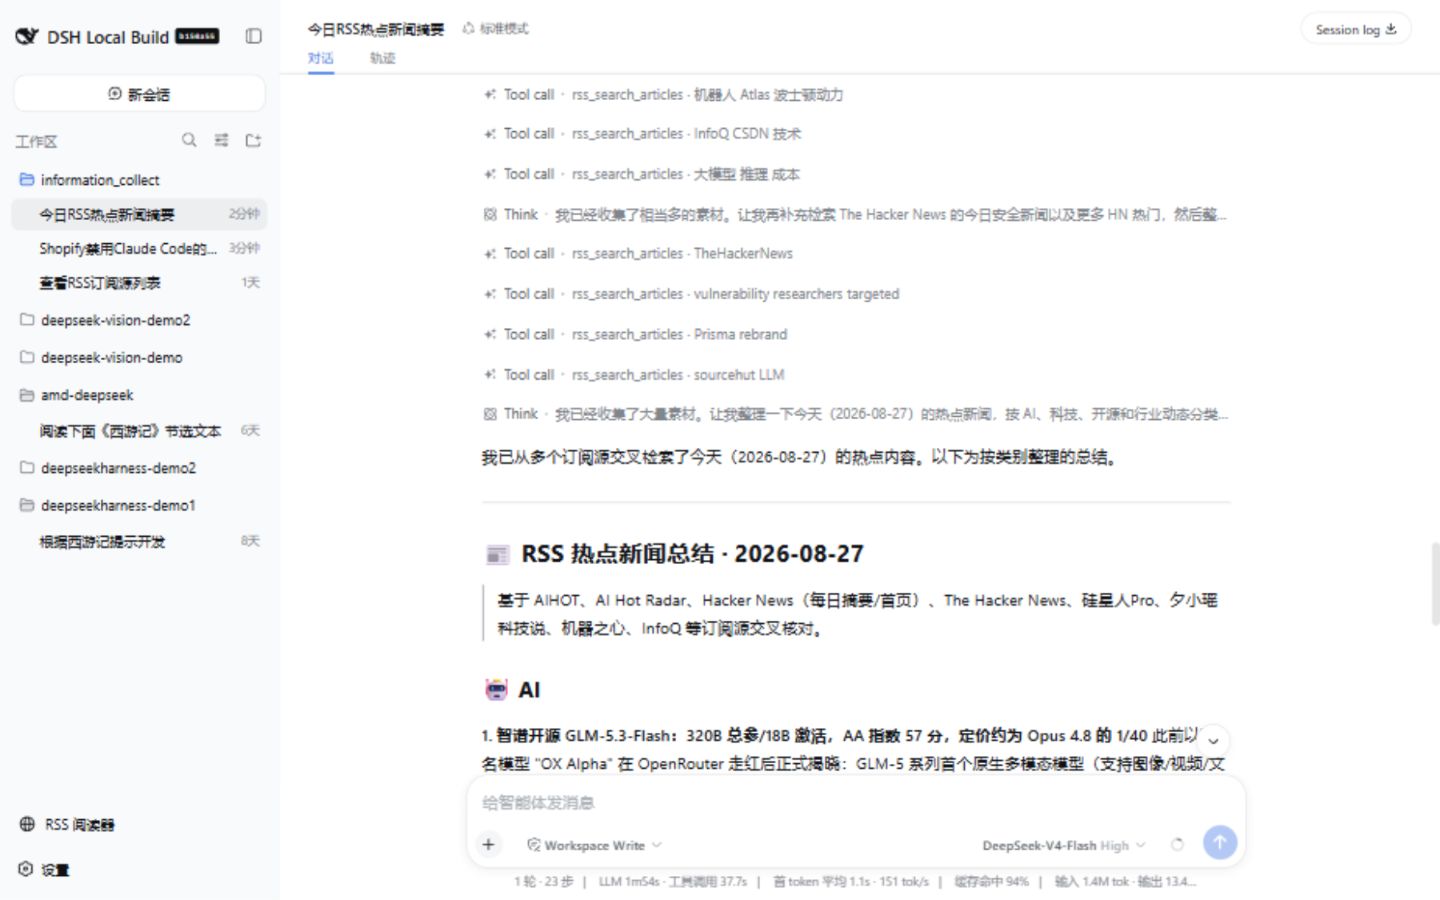Collapse the amd-deepseek folder

point(139,395)
